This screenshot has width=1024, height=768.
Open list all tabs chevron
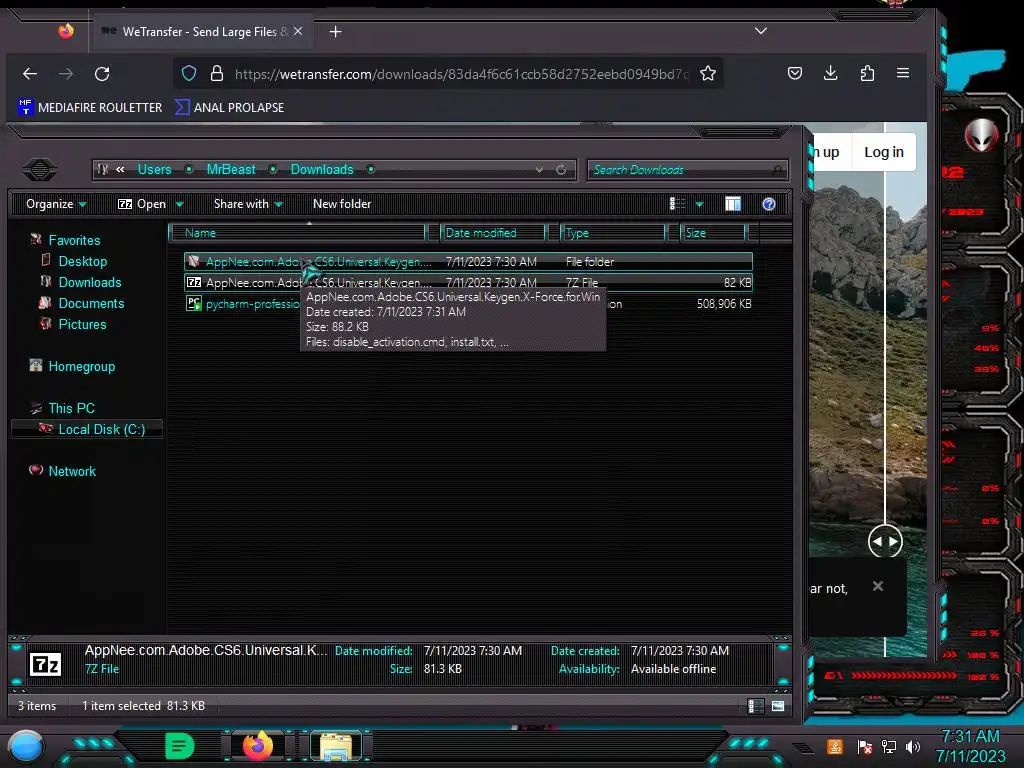[761, 31]
